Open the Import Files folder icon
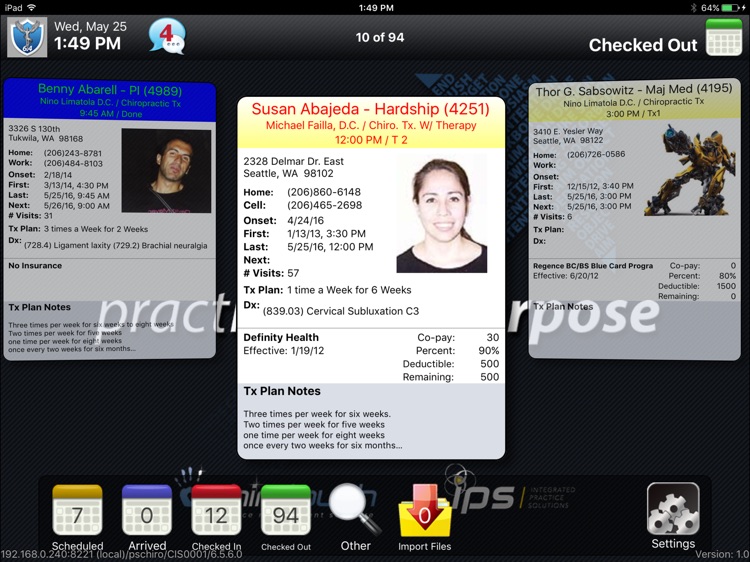750x562 pixels. (x=424, y=510)
